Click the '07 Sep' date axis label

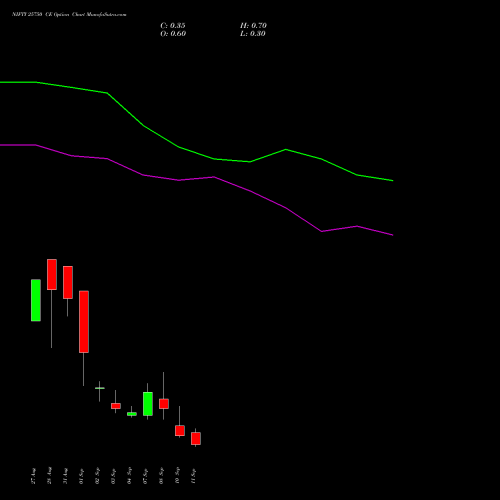(145, 476)
